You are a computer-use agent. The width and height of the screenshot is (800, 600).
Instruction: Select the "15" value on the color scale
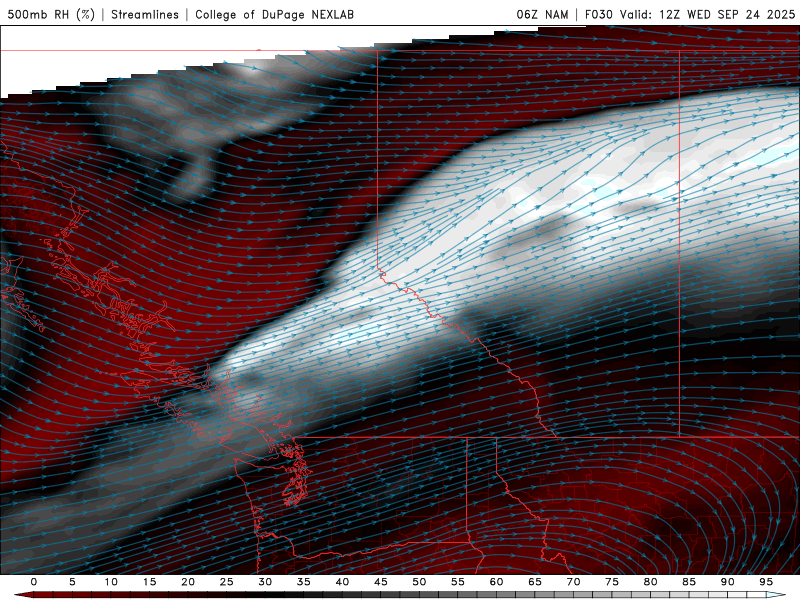pyautogui.click(x=149, y=582)
